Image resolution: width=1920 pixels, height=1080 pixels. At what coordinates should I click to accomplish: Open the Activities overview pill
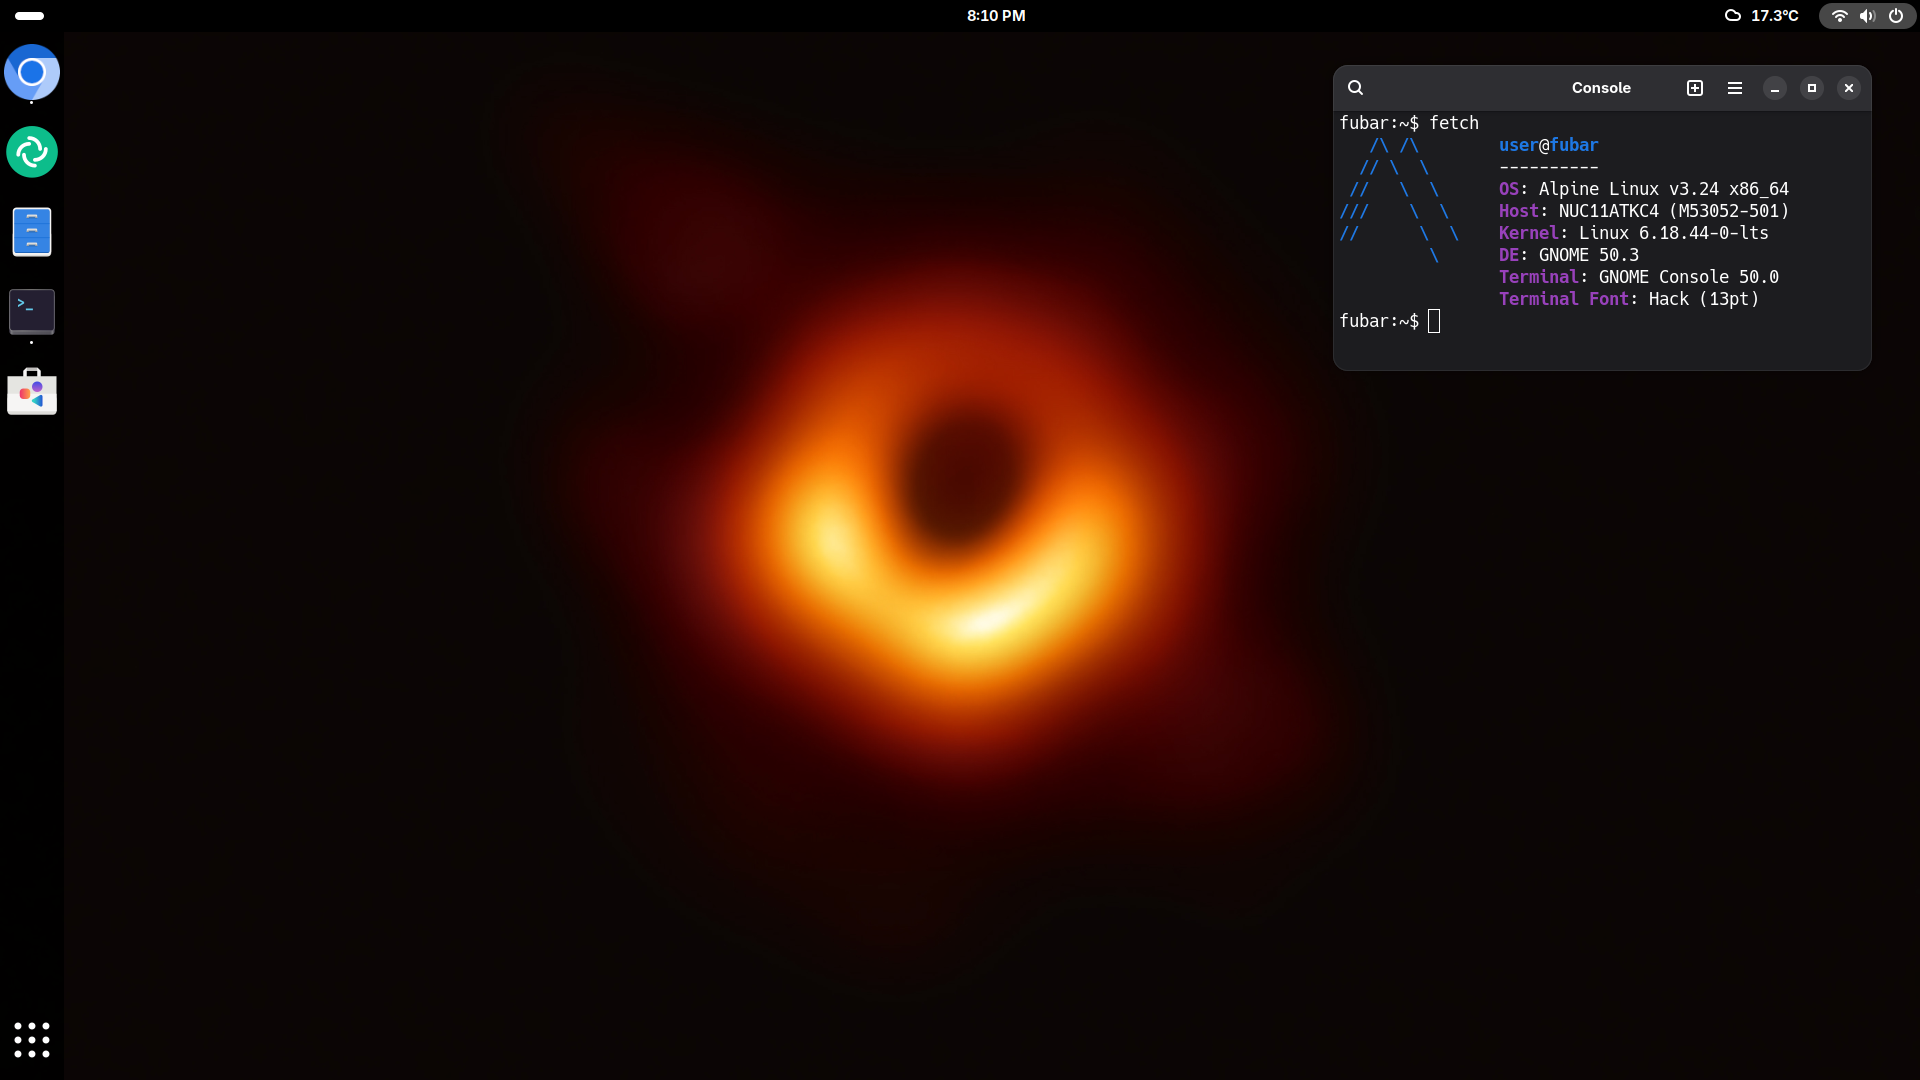(x=30, y=16)
